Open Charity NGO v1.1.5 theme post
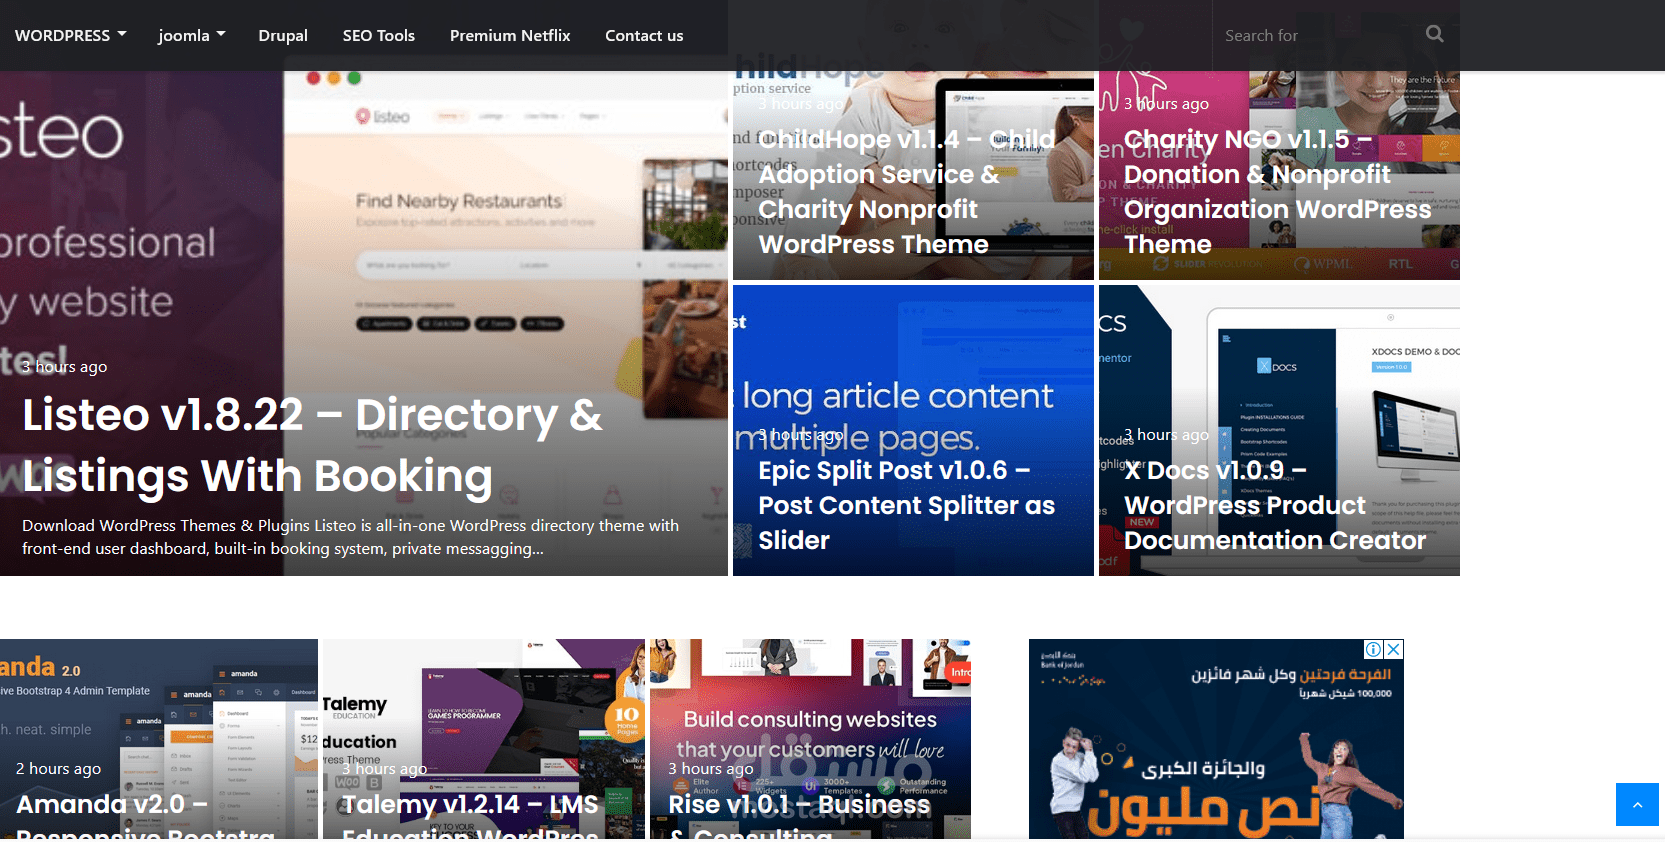 tap(1277, 192)
